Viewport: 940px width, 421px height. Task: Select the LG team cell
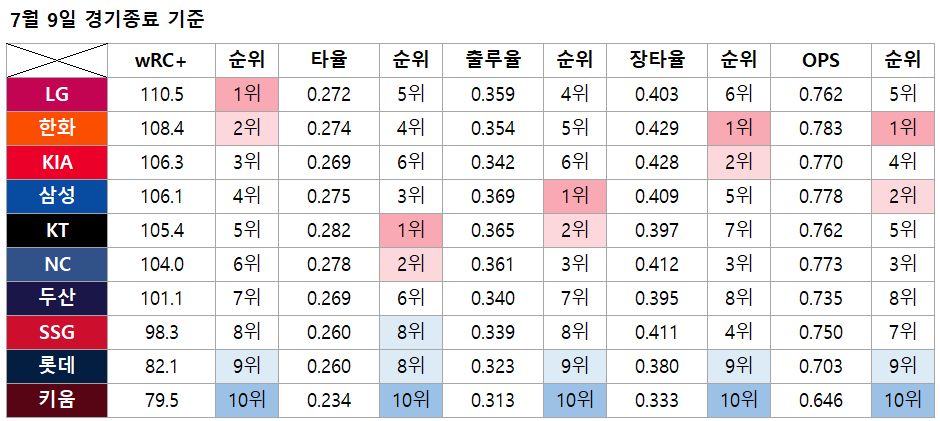point(58,94)
